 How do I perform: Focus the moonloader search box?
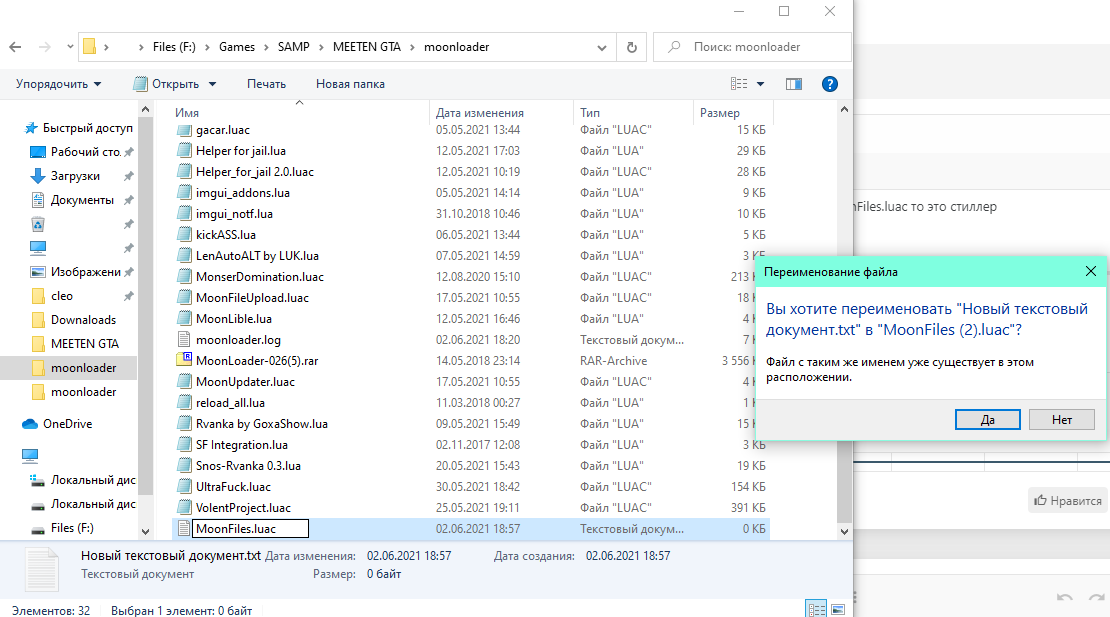coord(752,47)
